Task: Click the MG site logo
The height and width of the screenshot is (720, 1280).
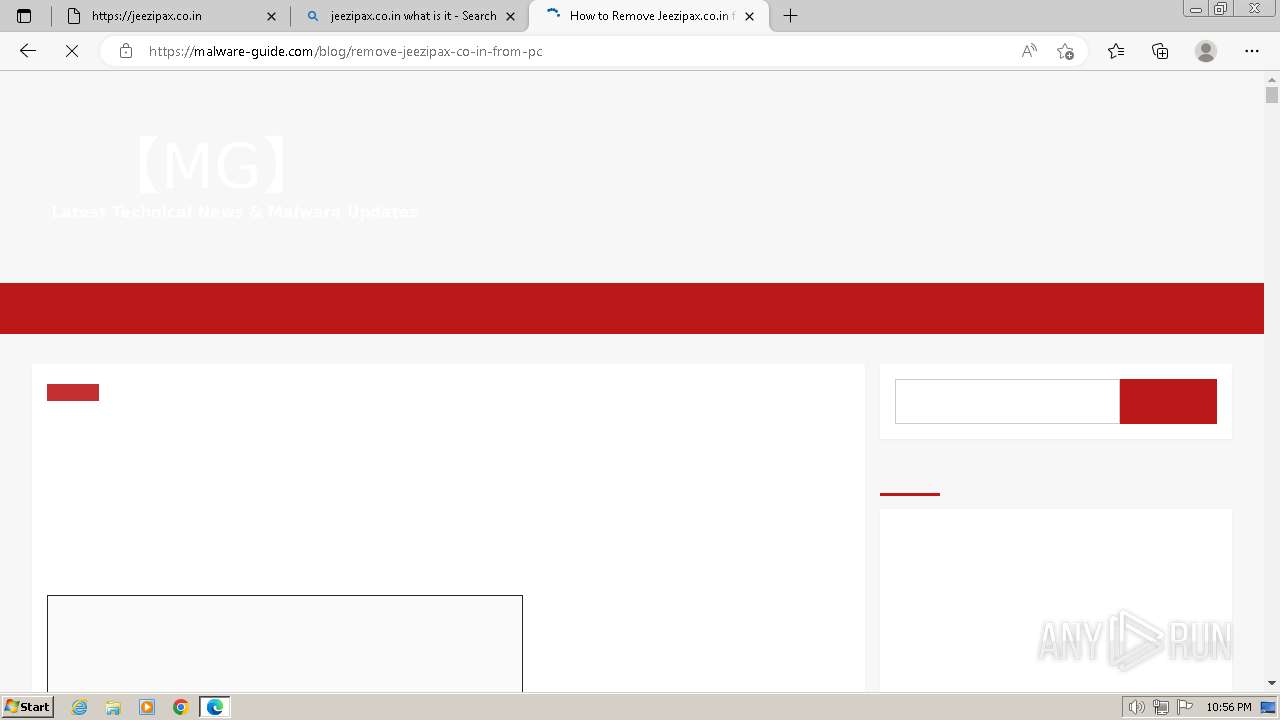Action: 212,165
